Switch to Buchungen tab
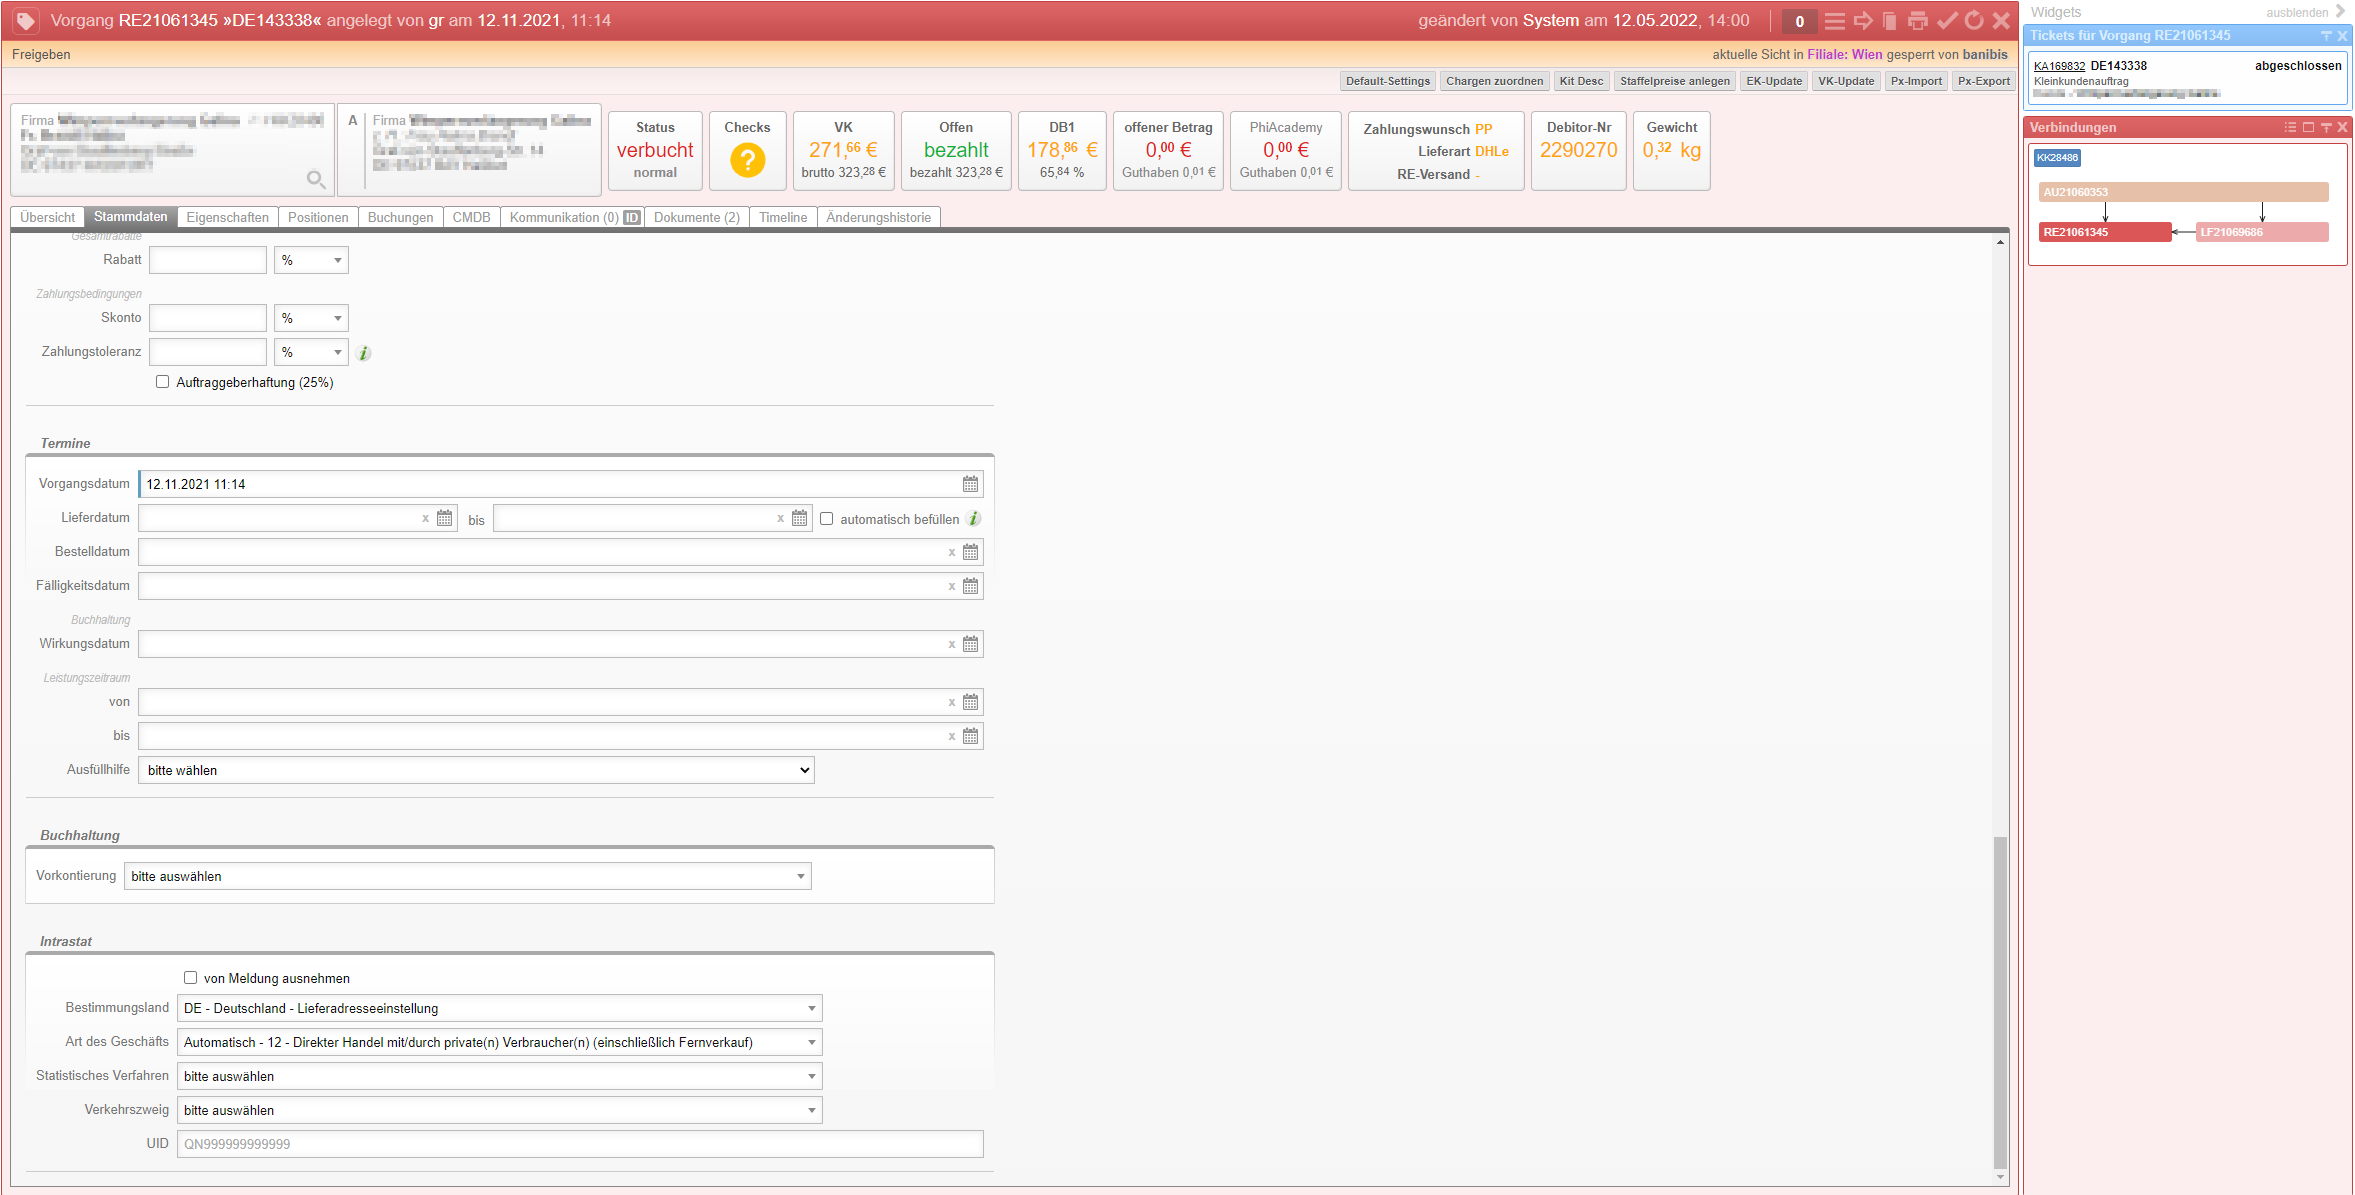The image size is (2355, 1195). (400, 217)
